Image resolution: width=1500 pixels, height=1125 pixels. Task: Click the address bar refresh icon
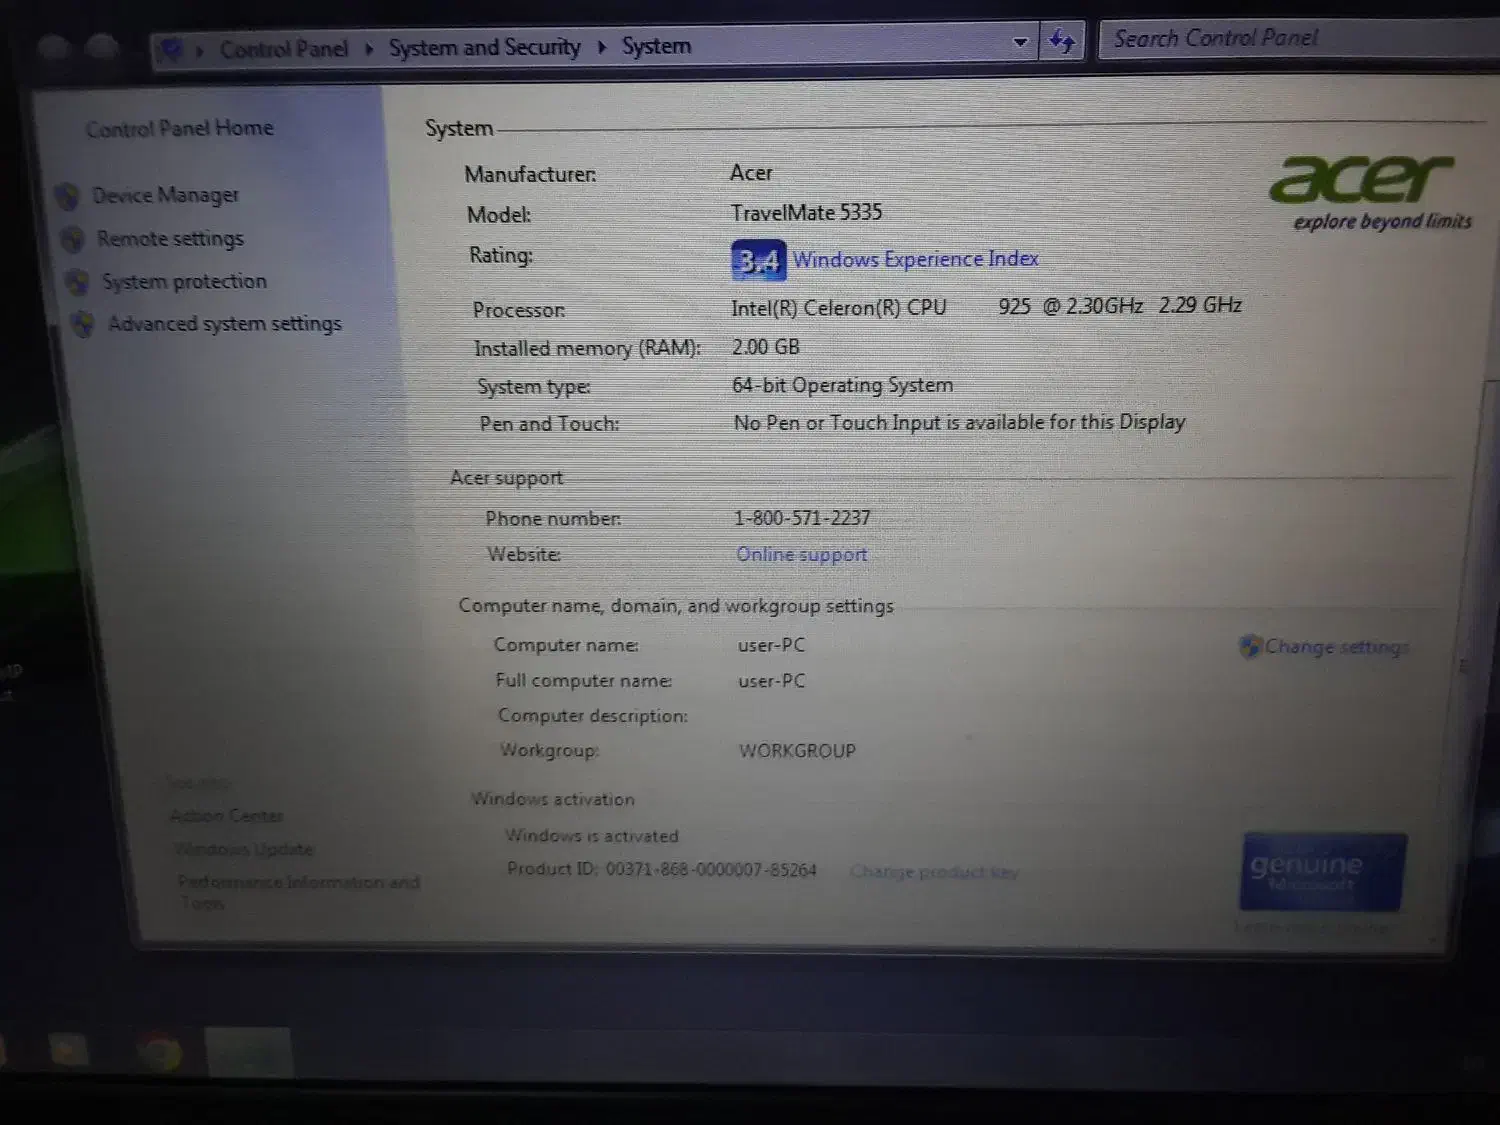click(x=1062, y=42)
